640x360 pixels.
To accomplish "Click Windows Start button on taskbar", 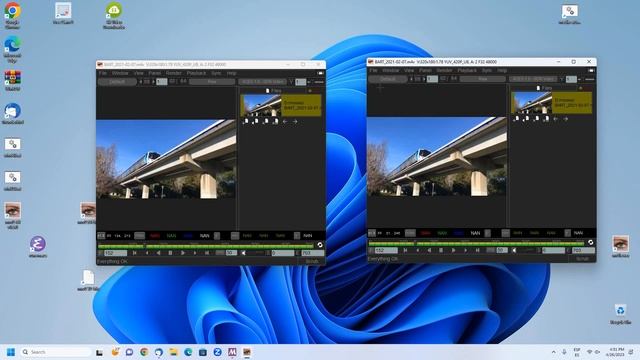I will [11, 352].
